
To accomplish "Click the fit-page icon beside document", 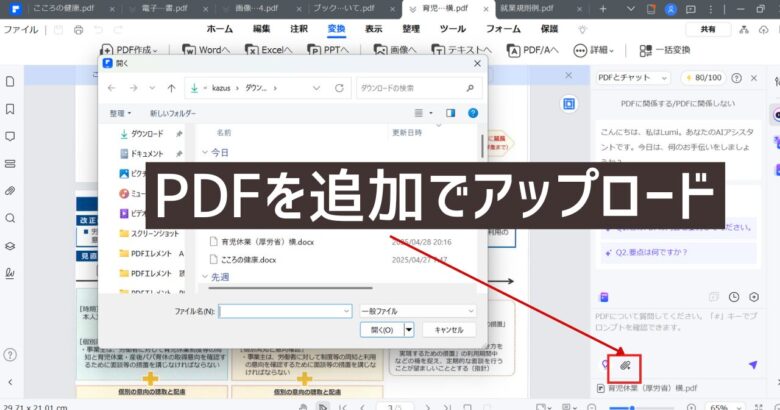I will click(x=569, y=103).
